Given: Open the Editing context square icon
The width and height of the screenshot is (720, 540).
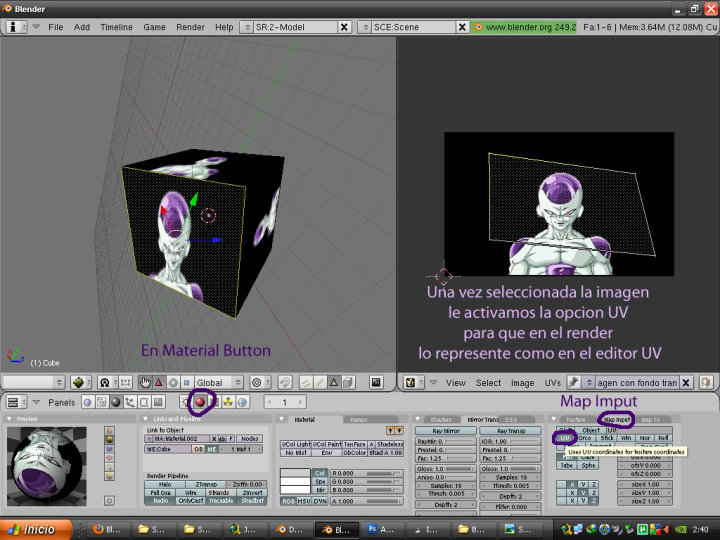Looking at the screenshot, I should click(x=144, y=402).
